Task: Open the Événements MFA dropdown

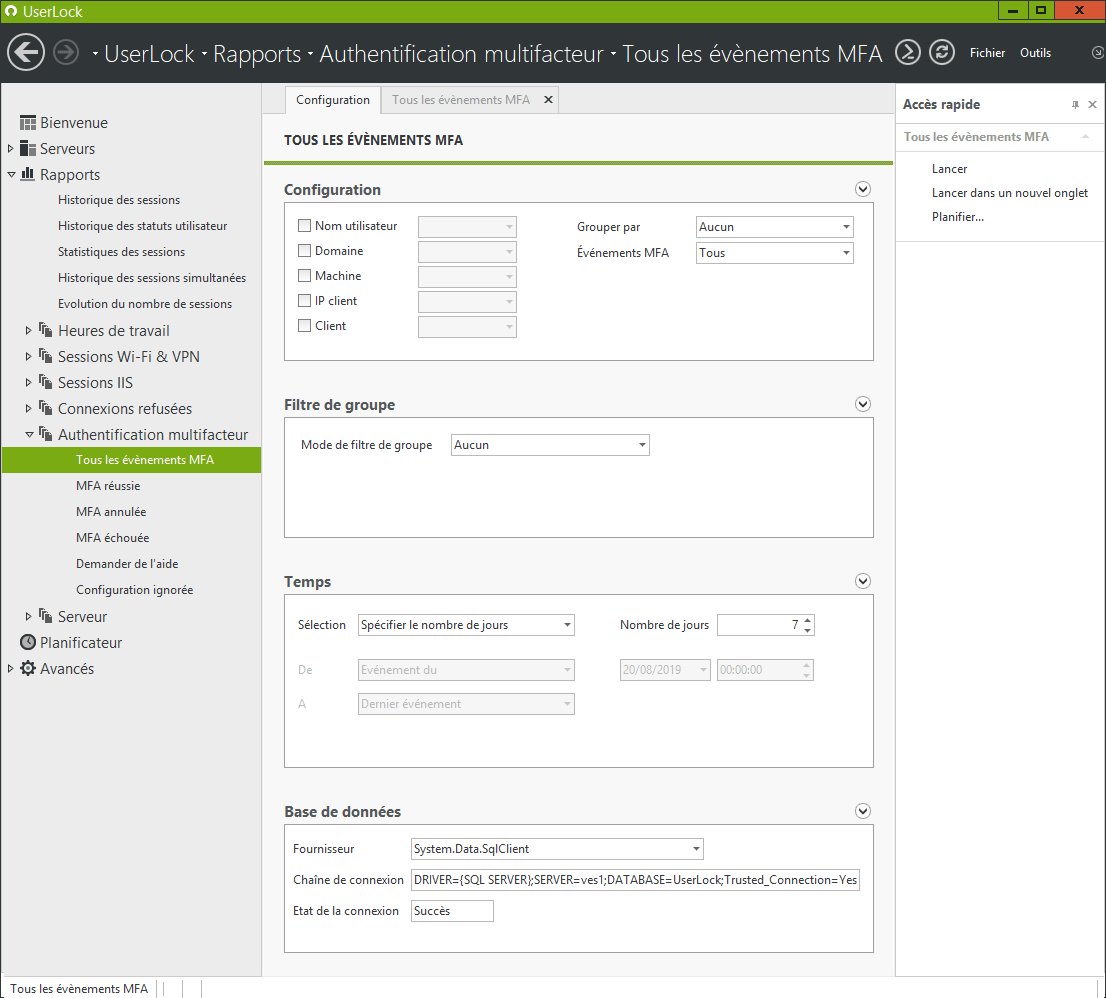Action: 774,253
